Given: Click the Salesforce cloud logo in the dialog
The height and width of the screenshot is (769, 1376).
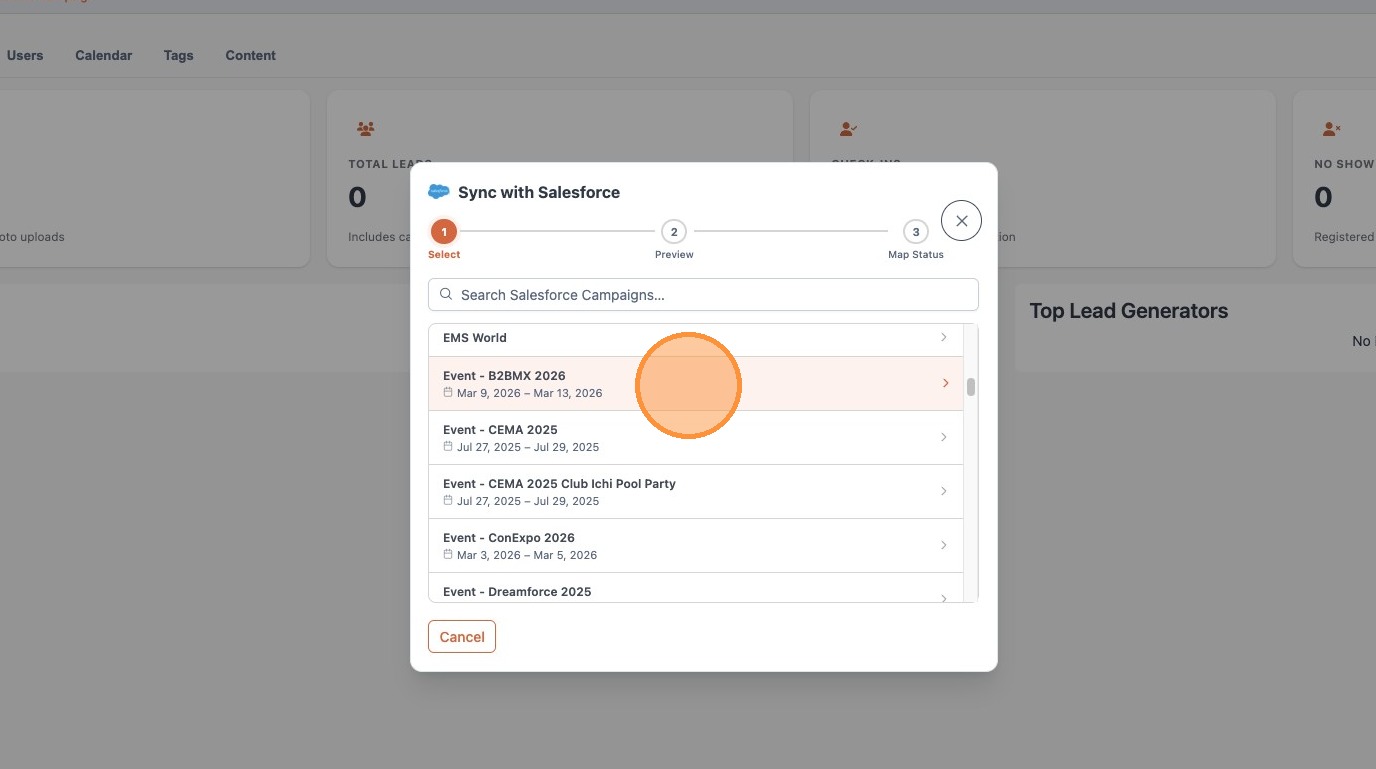Looking at the screenshot, I should point(439,192).
